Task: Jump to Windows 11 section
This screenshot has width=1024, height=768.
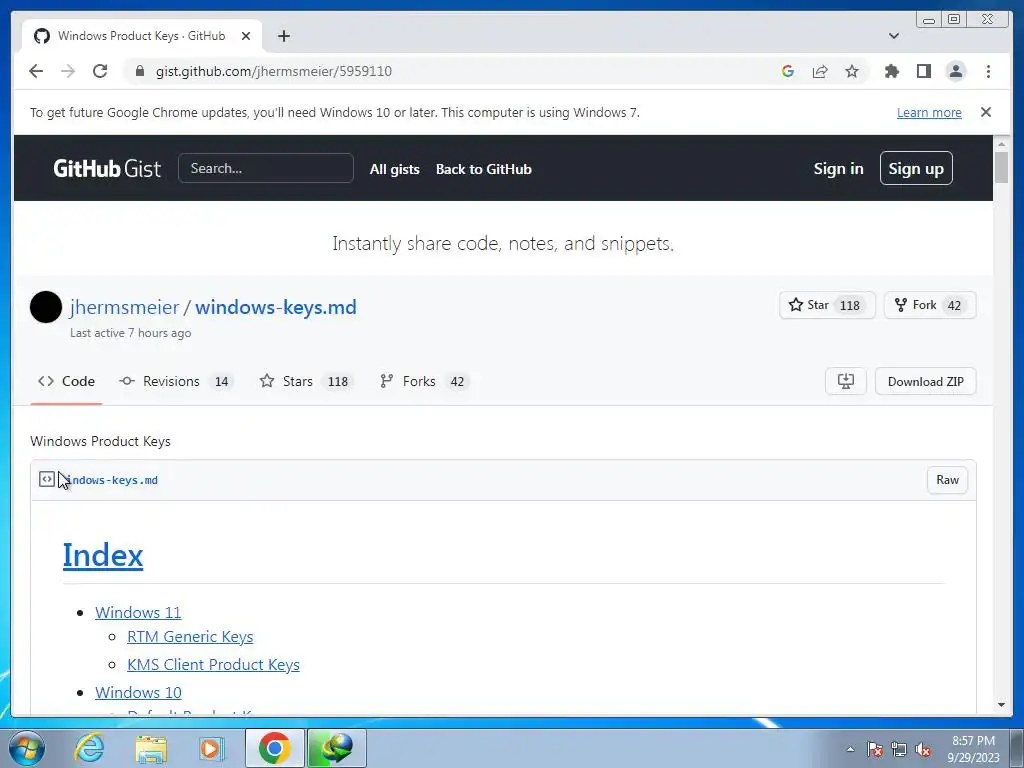Action: (138, 613)
